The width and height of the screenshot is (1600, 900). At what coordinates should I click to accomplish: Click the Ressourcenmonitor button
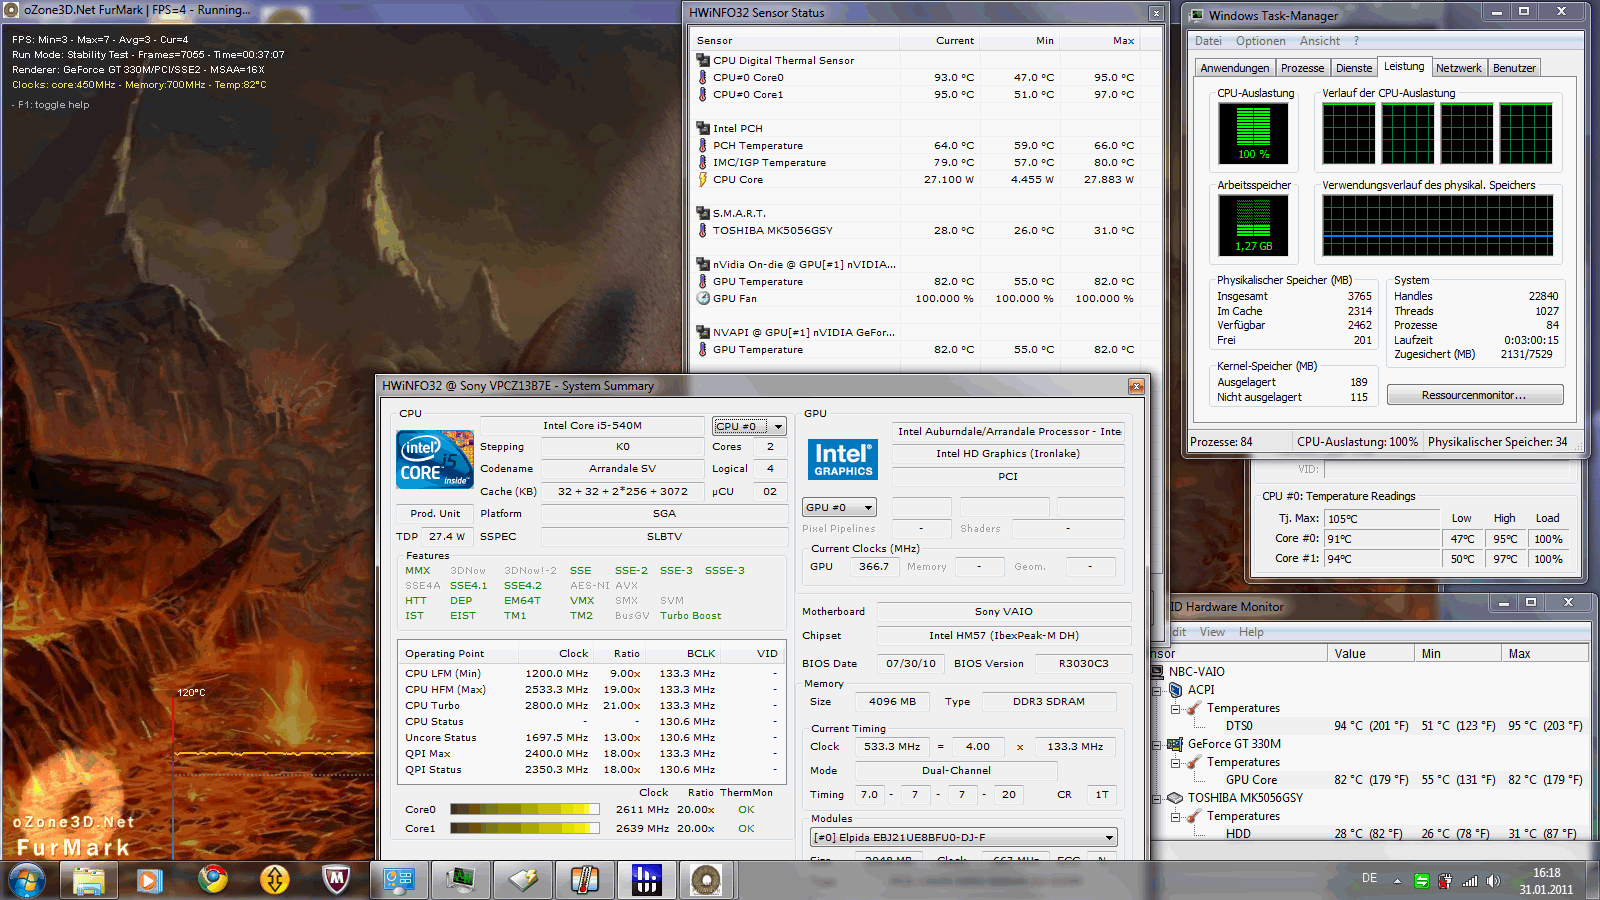click(x=1474, y=395)
